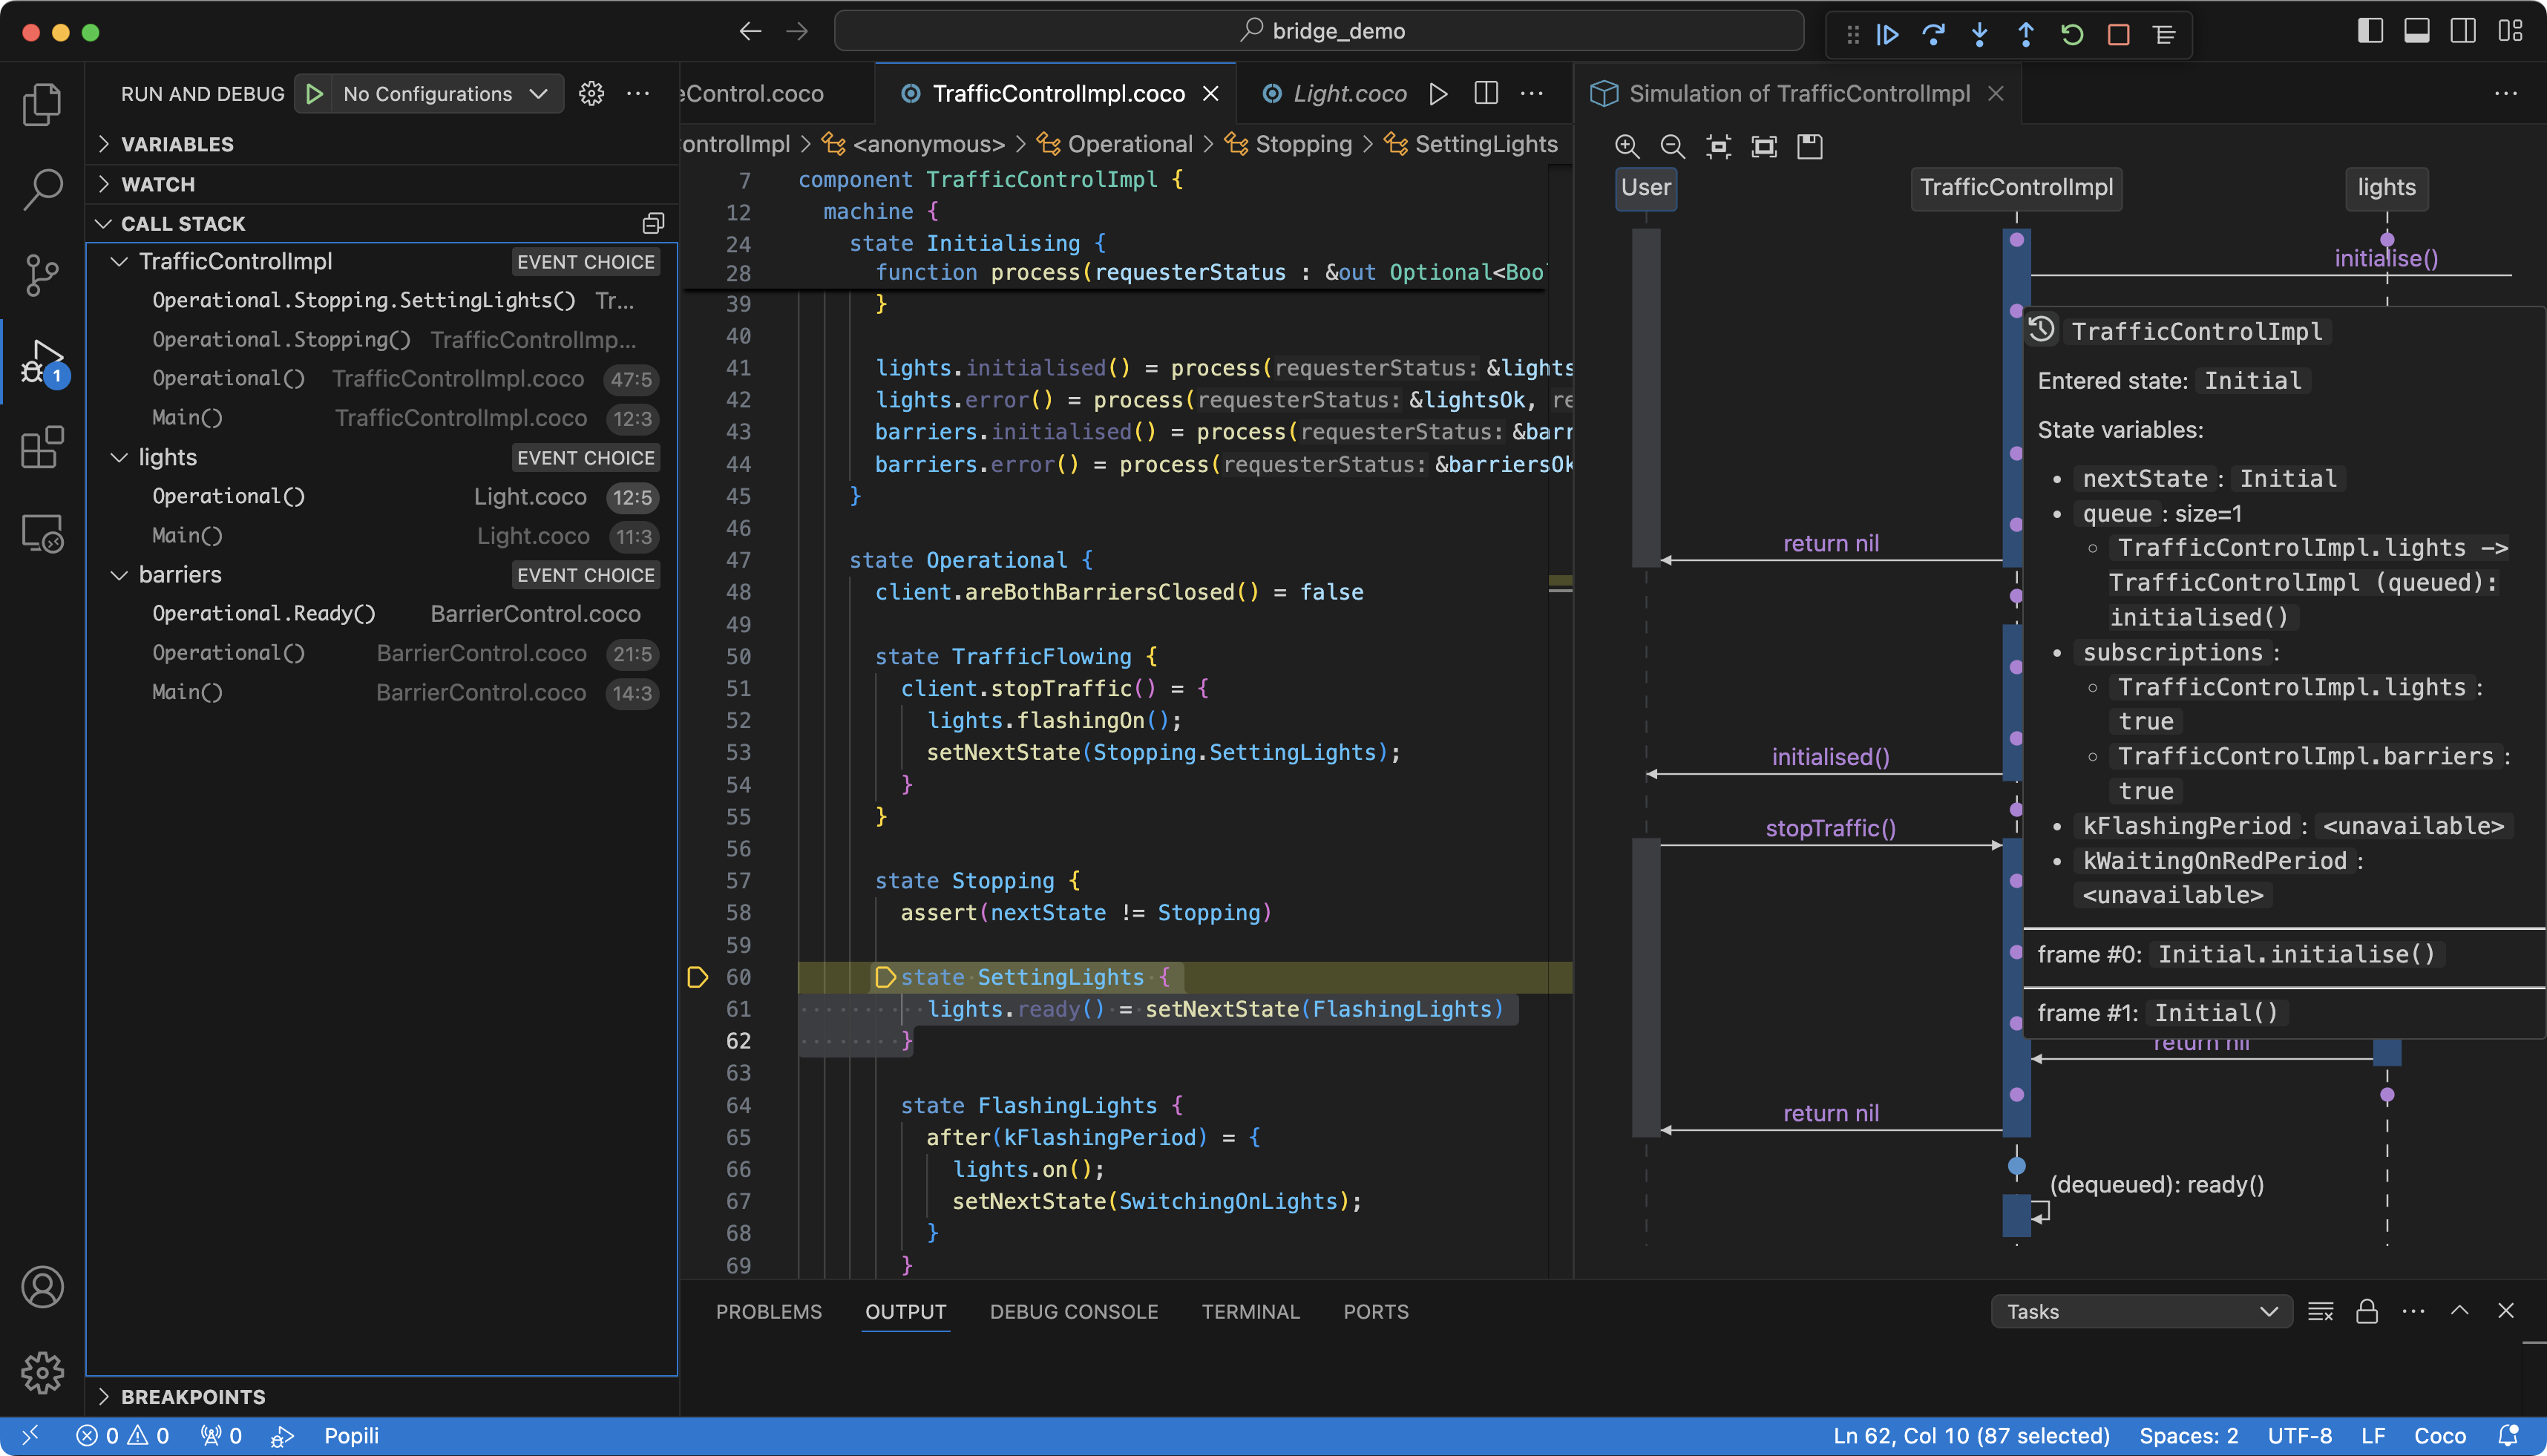Click Continue in the debug toolbar

point(1887,34)
